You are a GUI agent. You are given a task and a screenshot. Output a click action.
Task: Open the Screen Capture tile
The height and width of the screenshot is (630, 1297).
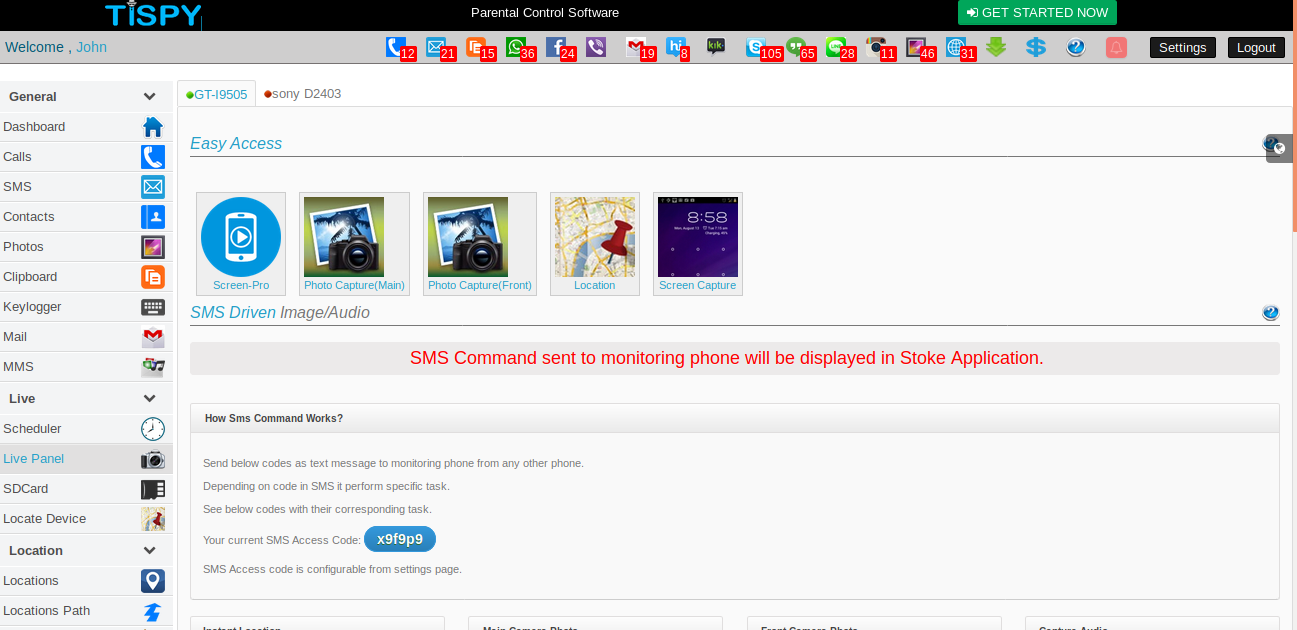697,244
